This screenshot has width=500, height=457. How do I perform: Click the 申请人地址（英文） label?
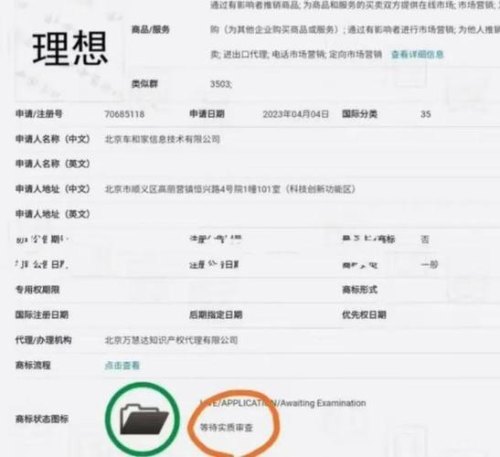(53, 214)
